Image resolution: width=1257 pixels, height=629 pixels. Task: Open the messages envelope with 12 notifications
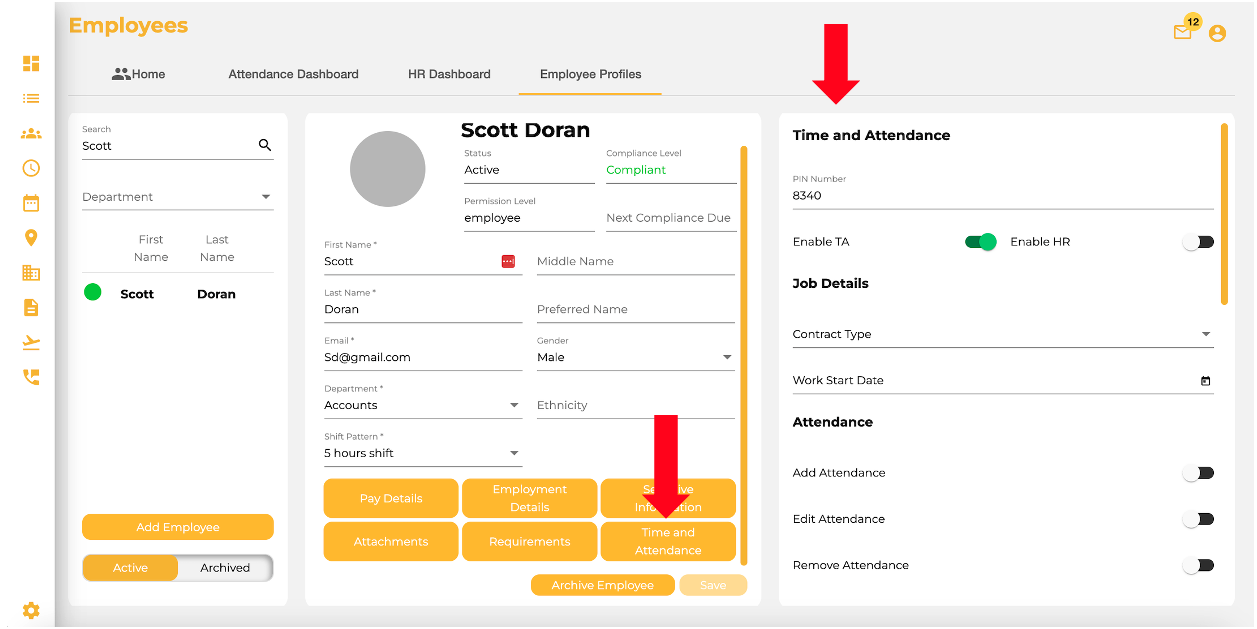tap(1182, 33)
